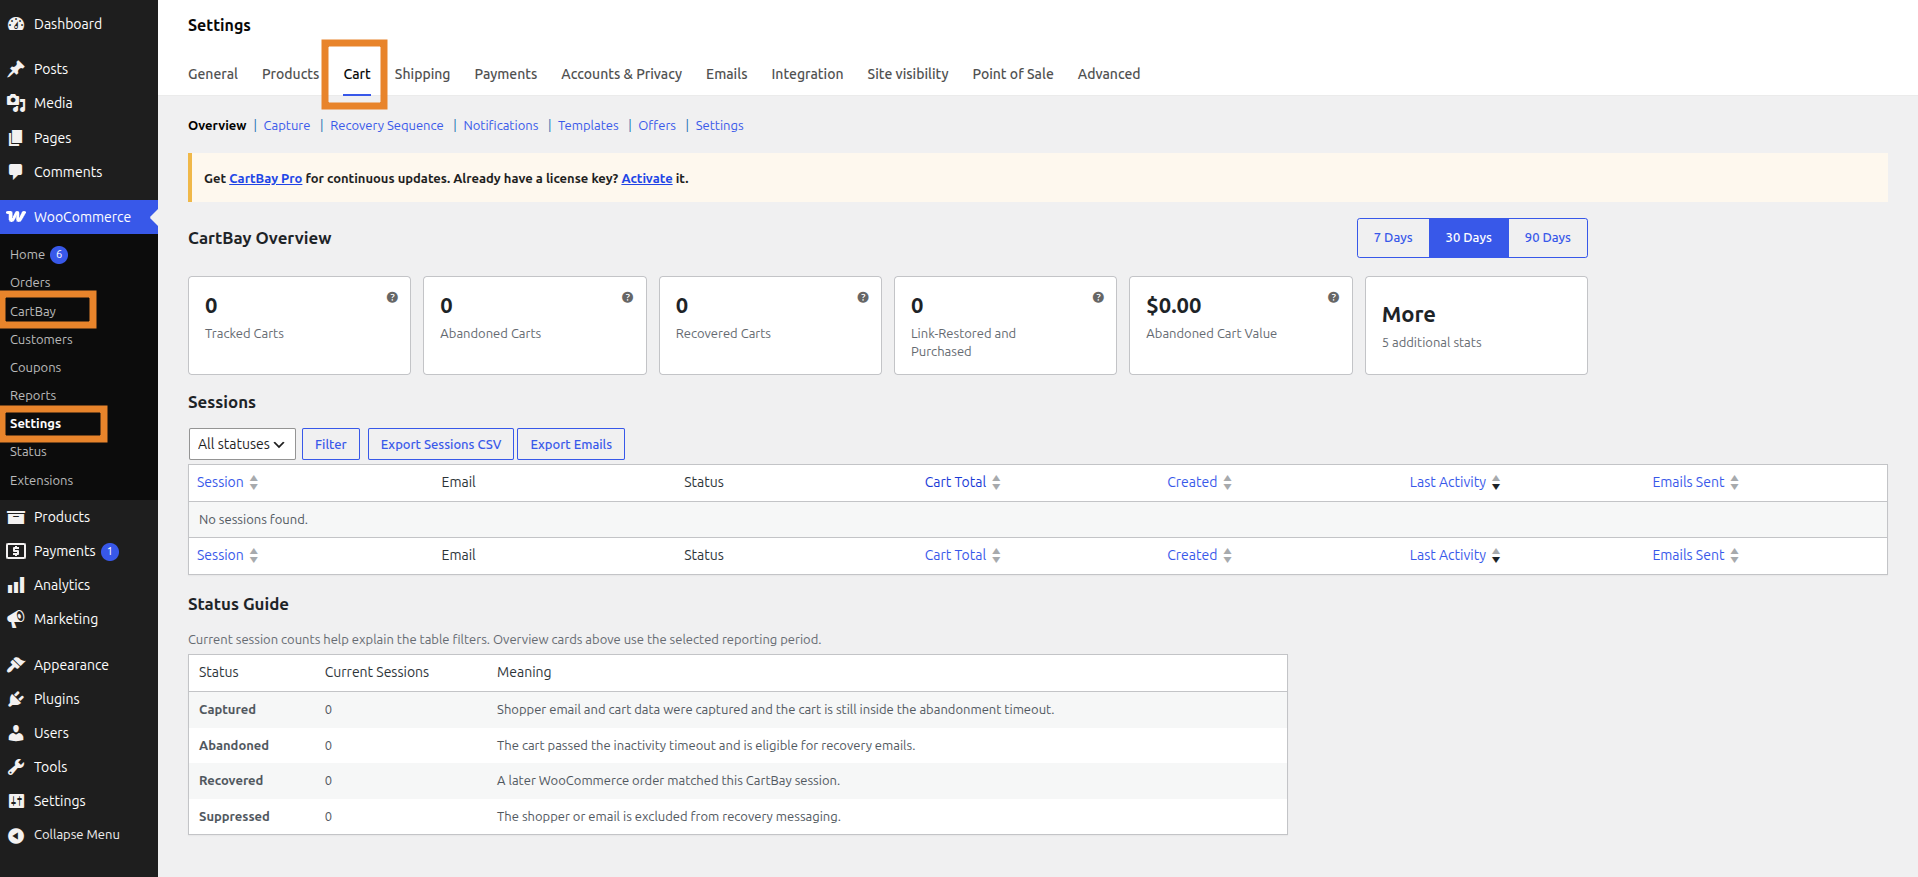Open the Site visibility tab
This screenshot has width=1918, height=877.
[908, 74]
